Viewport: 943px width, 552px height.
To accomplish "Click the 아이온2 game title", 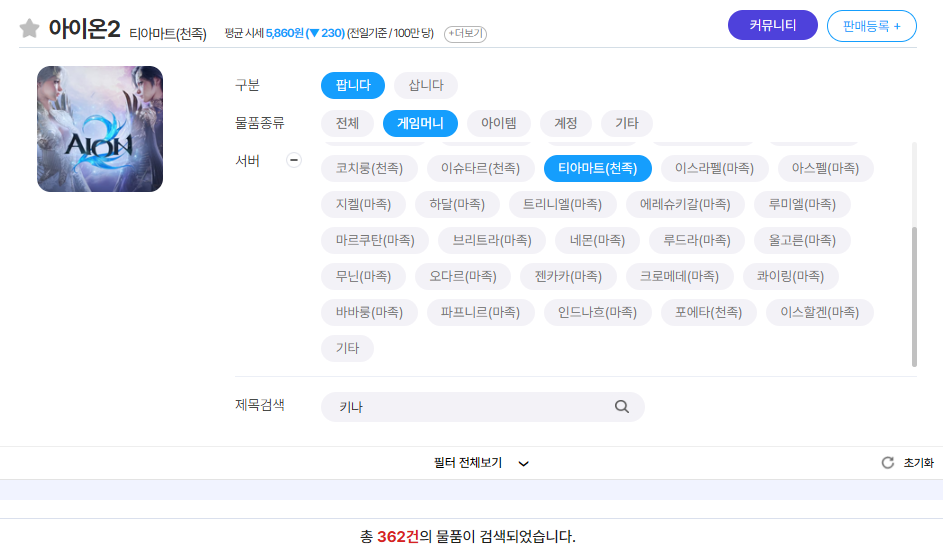I will (x=84, y=29).
